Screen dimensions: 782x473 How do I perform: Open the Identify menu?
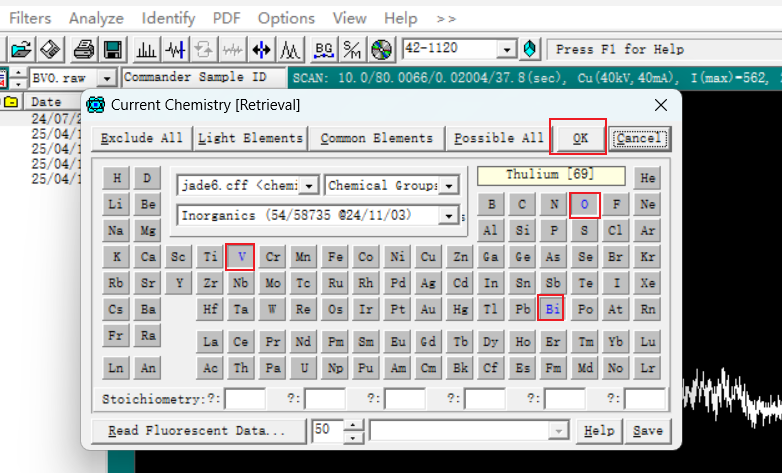[168, 18]
